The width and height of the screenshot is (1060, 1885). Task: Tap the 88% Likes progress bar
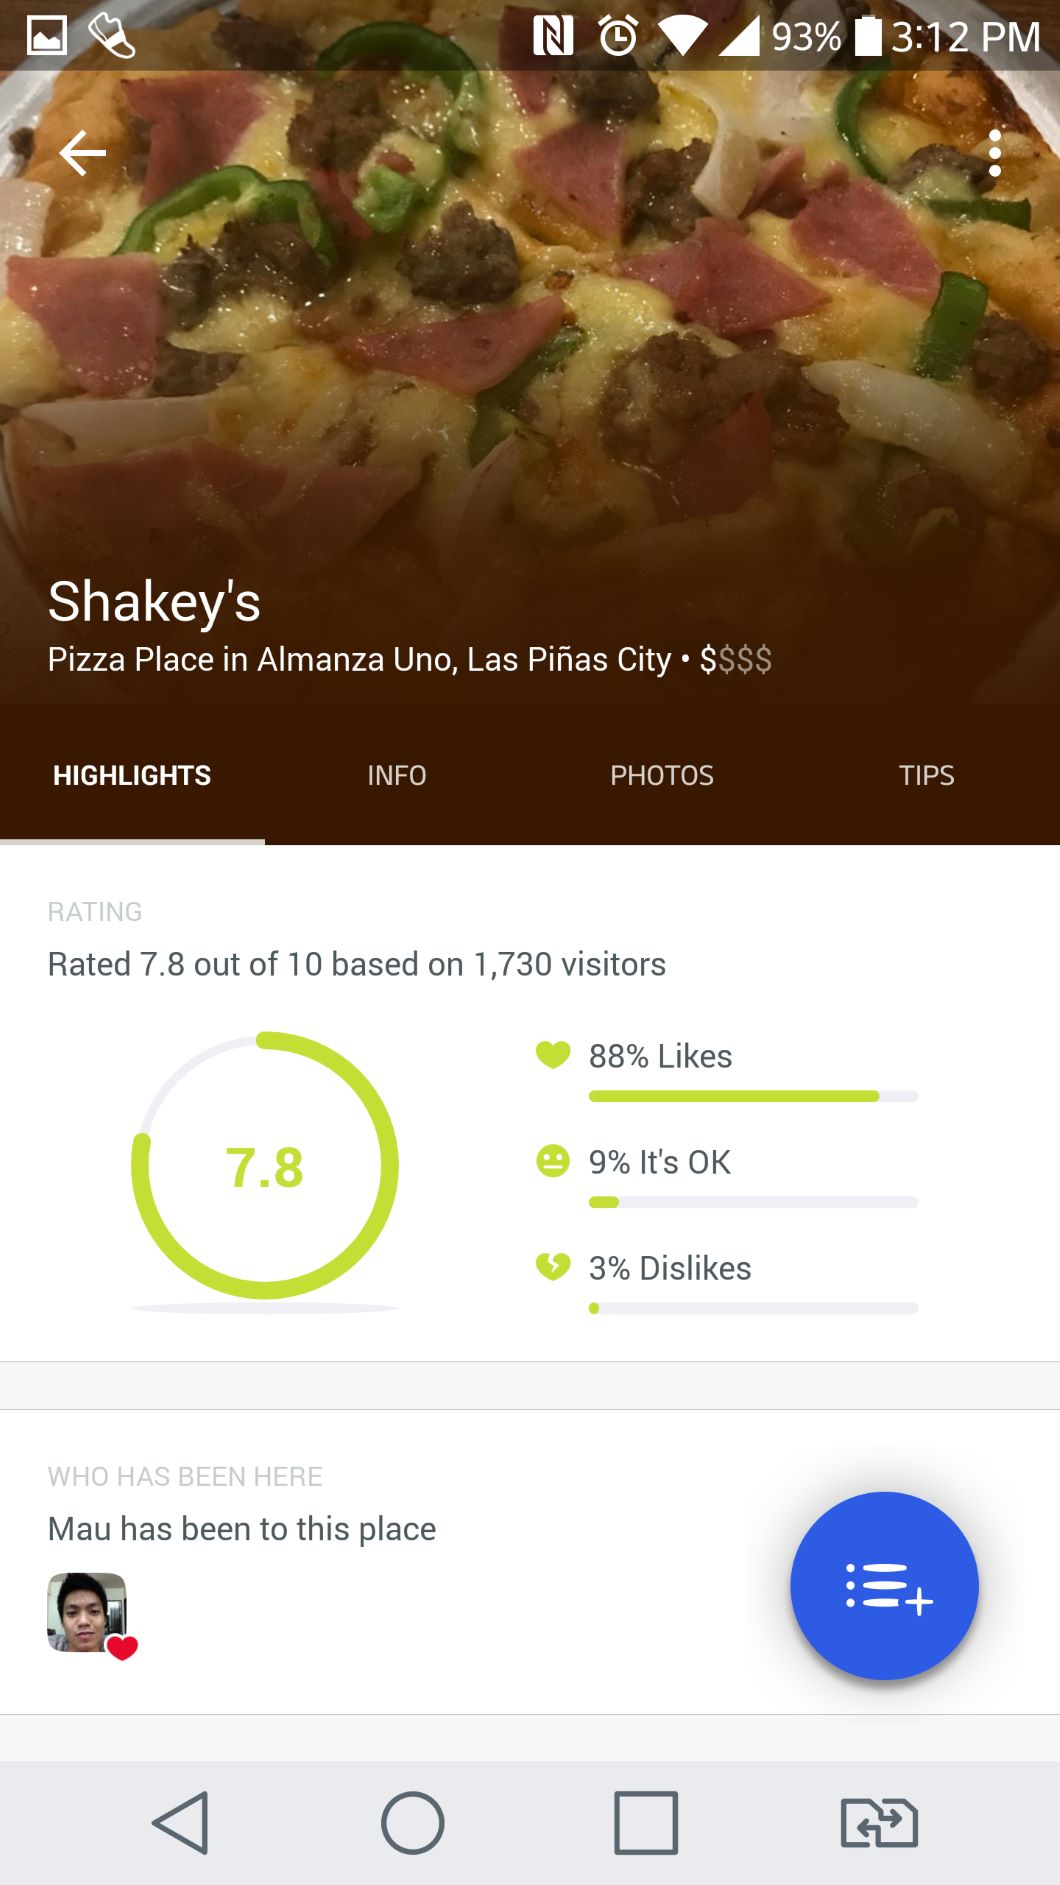tap(752, 1096)
